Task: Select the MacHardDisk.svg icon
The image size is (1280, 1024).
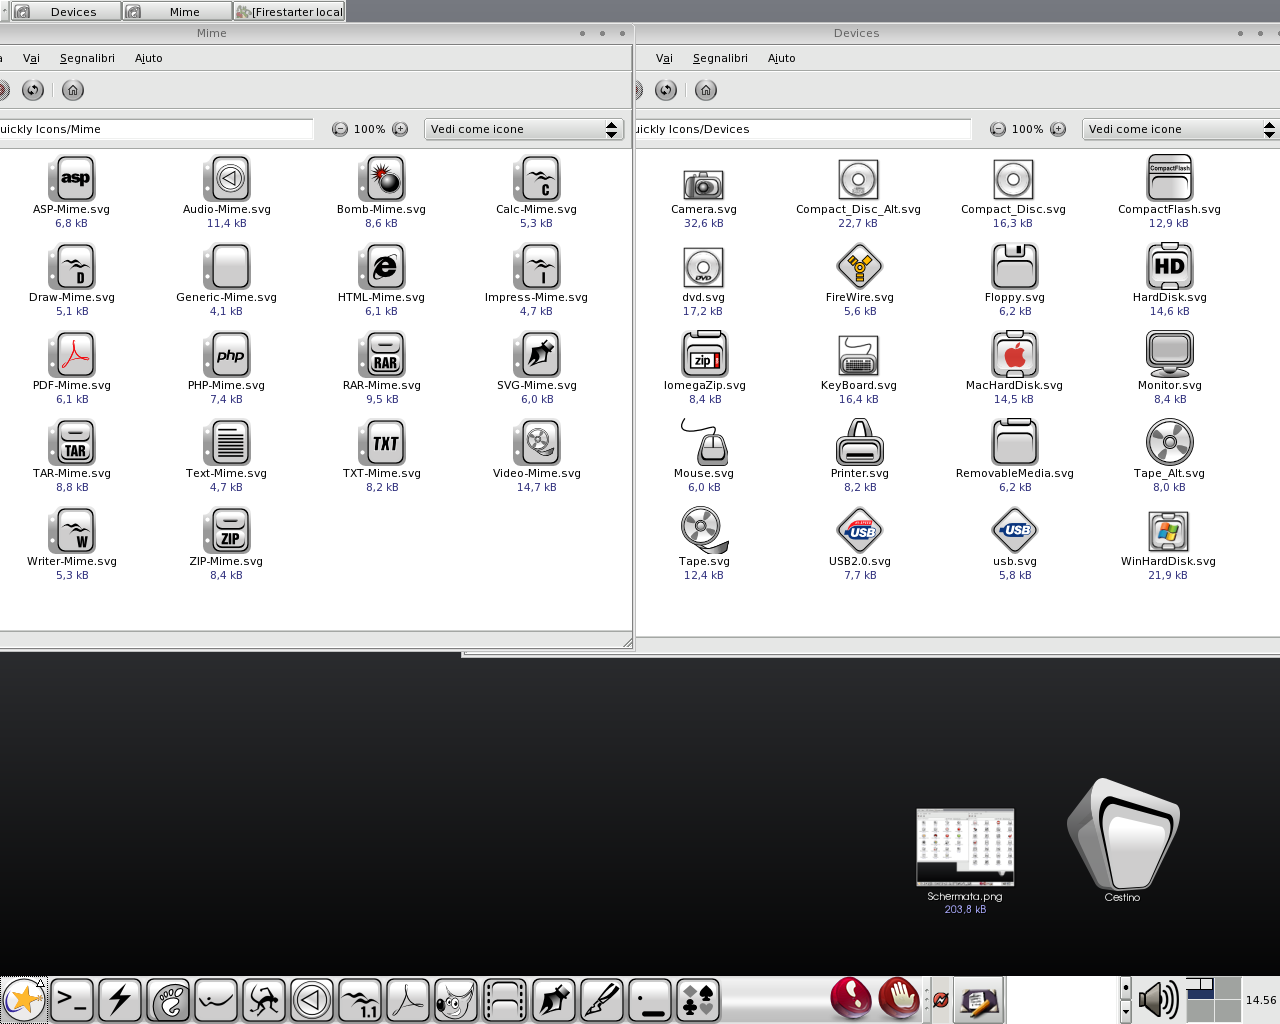Action: coord(1015,355)
